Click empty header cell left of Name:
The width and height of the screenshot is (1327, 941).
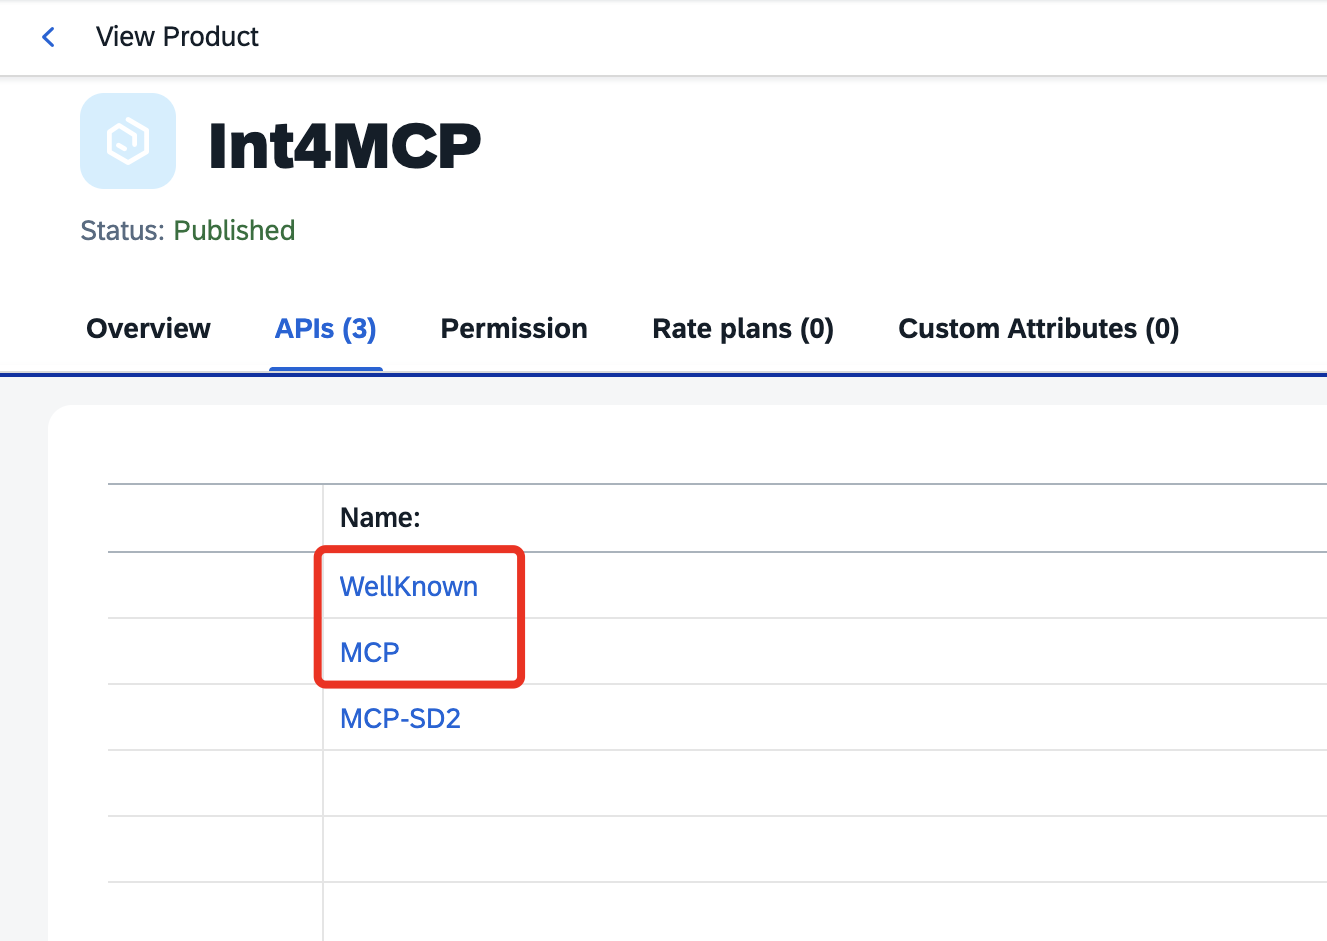[x=215, y=518]
